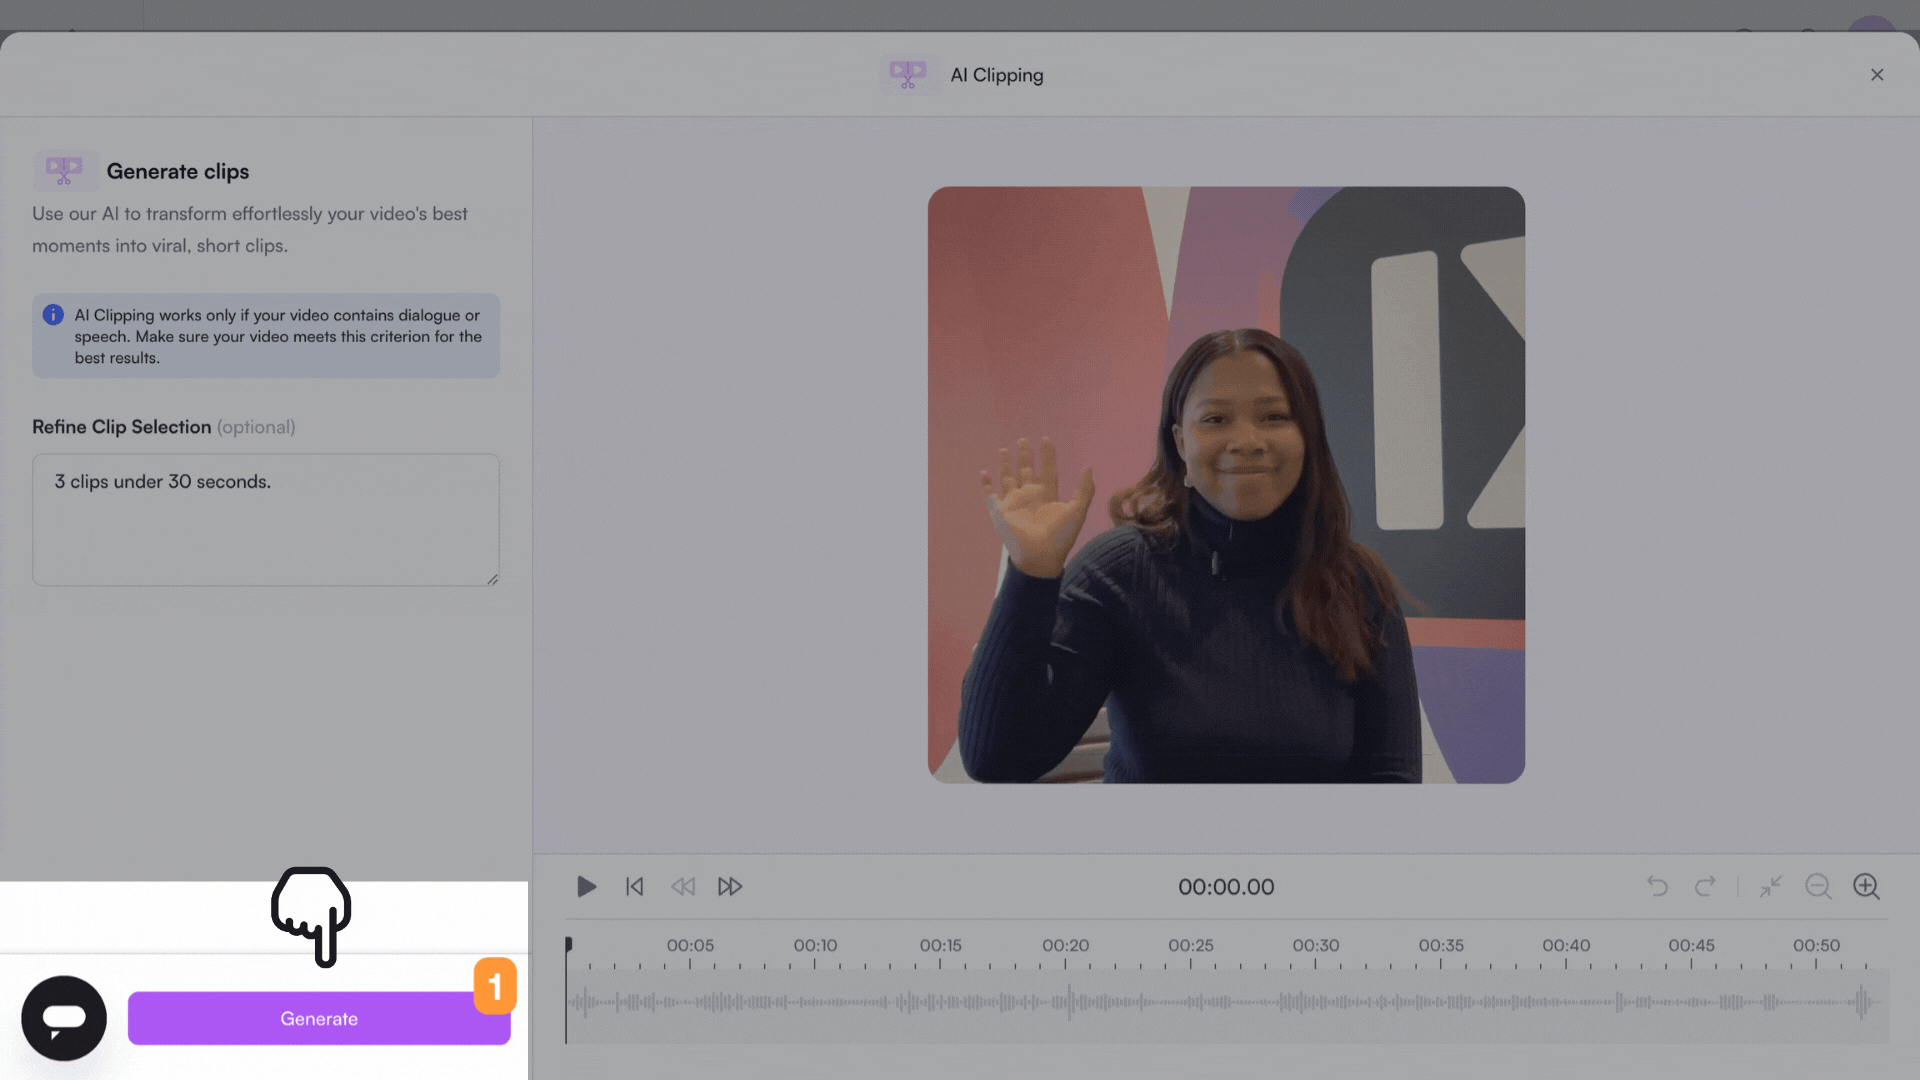
Task: Click the 00:30 mark on timeline ruler
Action: coord(1316,946)
